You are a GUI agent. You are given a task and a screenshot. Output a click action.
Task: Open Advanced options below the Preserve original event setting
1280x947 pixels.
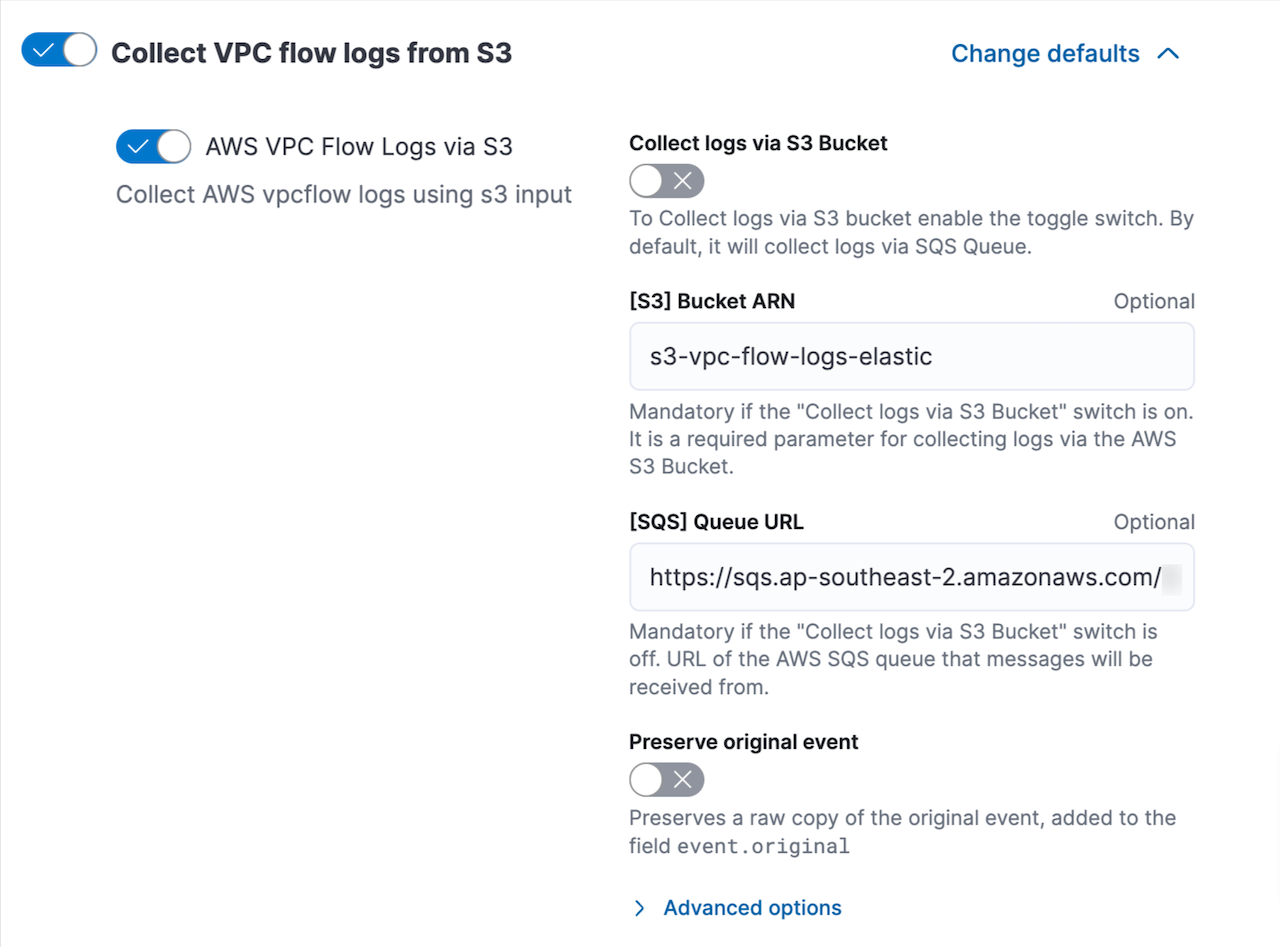coord(751,908)
